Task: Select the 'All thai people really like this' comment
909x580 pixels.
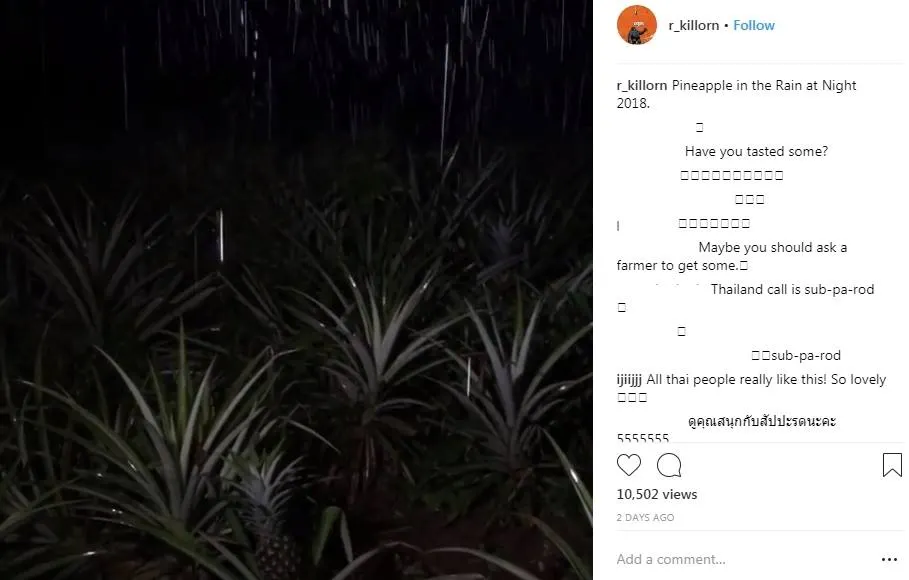Action: (766, 380)
